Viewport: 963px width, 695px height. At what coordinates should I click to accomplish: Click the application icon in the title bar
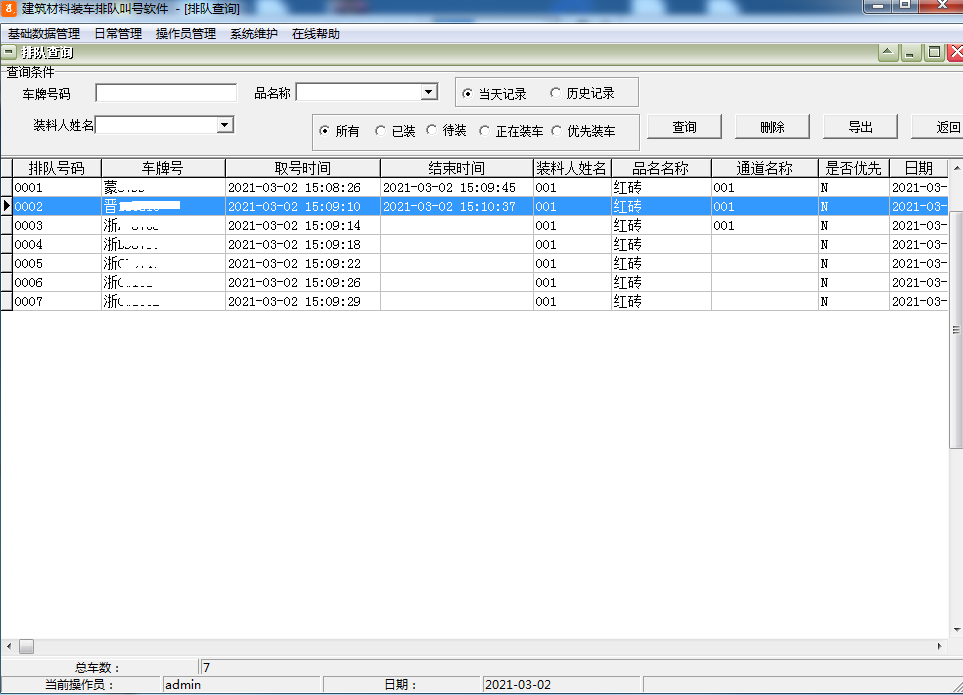10,9
